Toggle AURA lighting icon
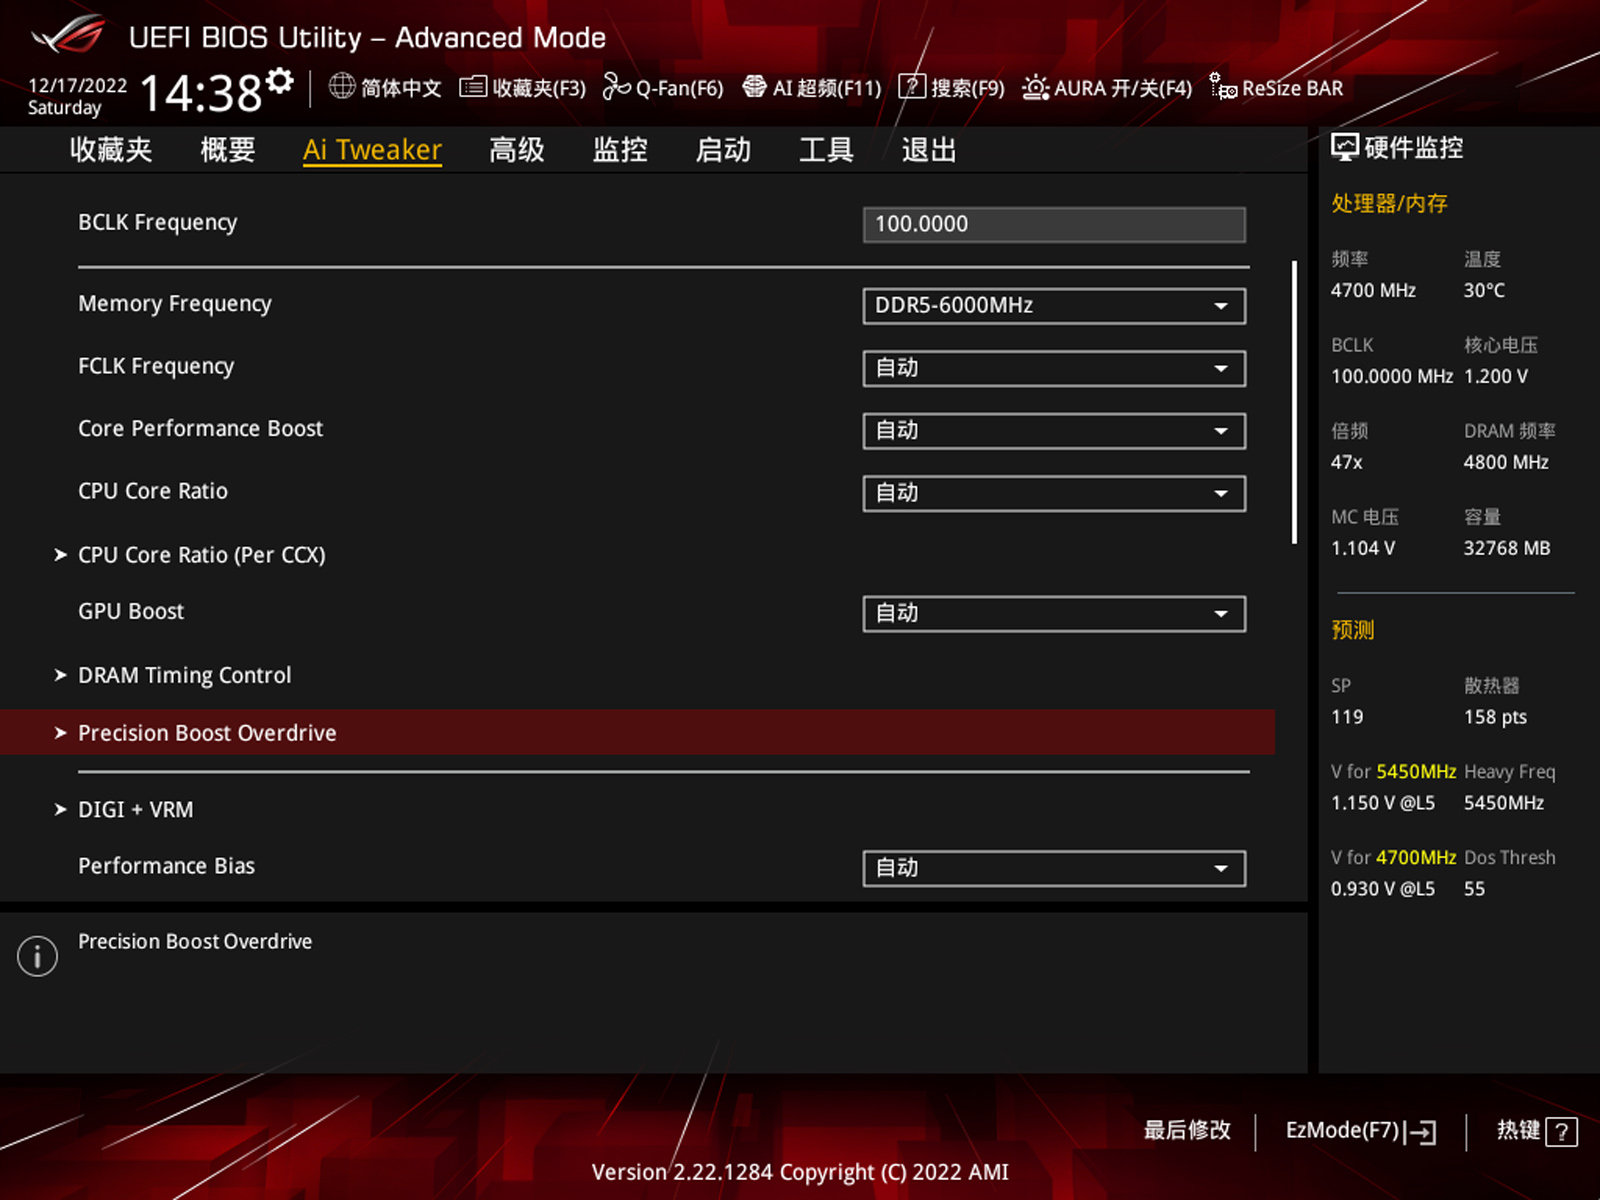Image resolution: width=1600 pixels, height=1200 pixels. pyautogui.click(x=1035, y=88)
